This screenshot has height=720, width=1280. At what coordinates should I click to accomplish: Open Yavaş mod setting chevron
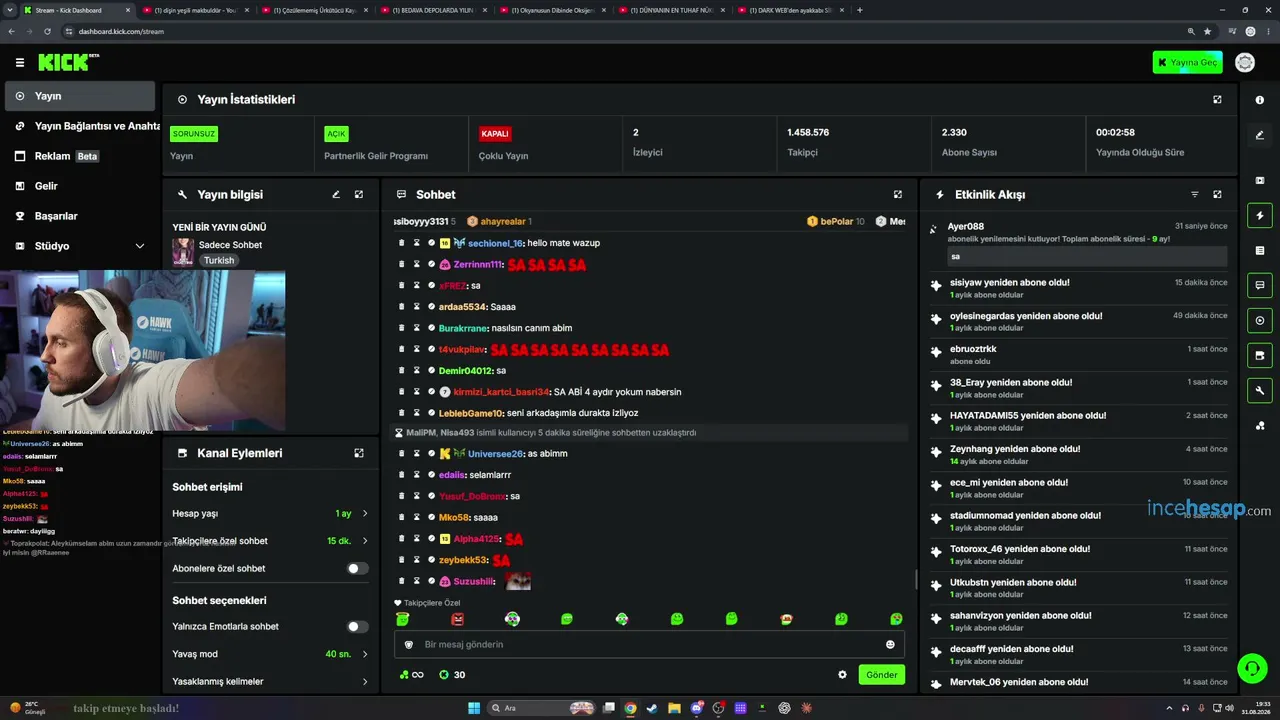364,654
